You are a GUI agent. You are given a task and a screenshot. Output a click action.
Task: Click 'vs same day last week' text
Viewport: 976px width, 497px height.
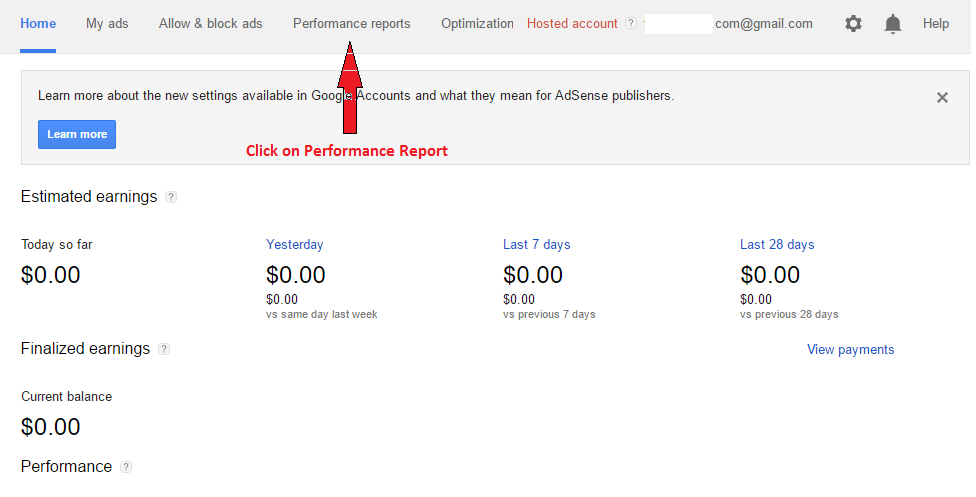(322, 315)
